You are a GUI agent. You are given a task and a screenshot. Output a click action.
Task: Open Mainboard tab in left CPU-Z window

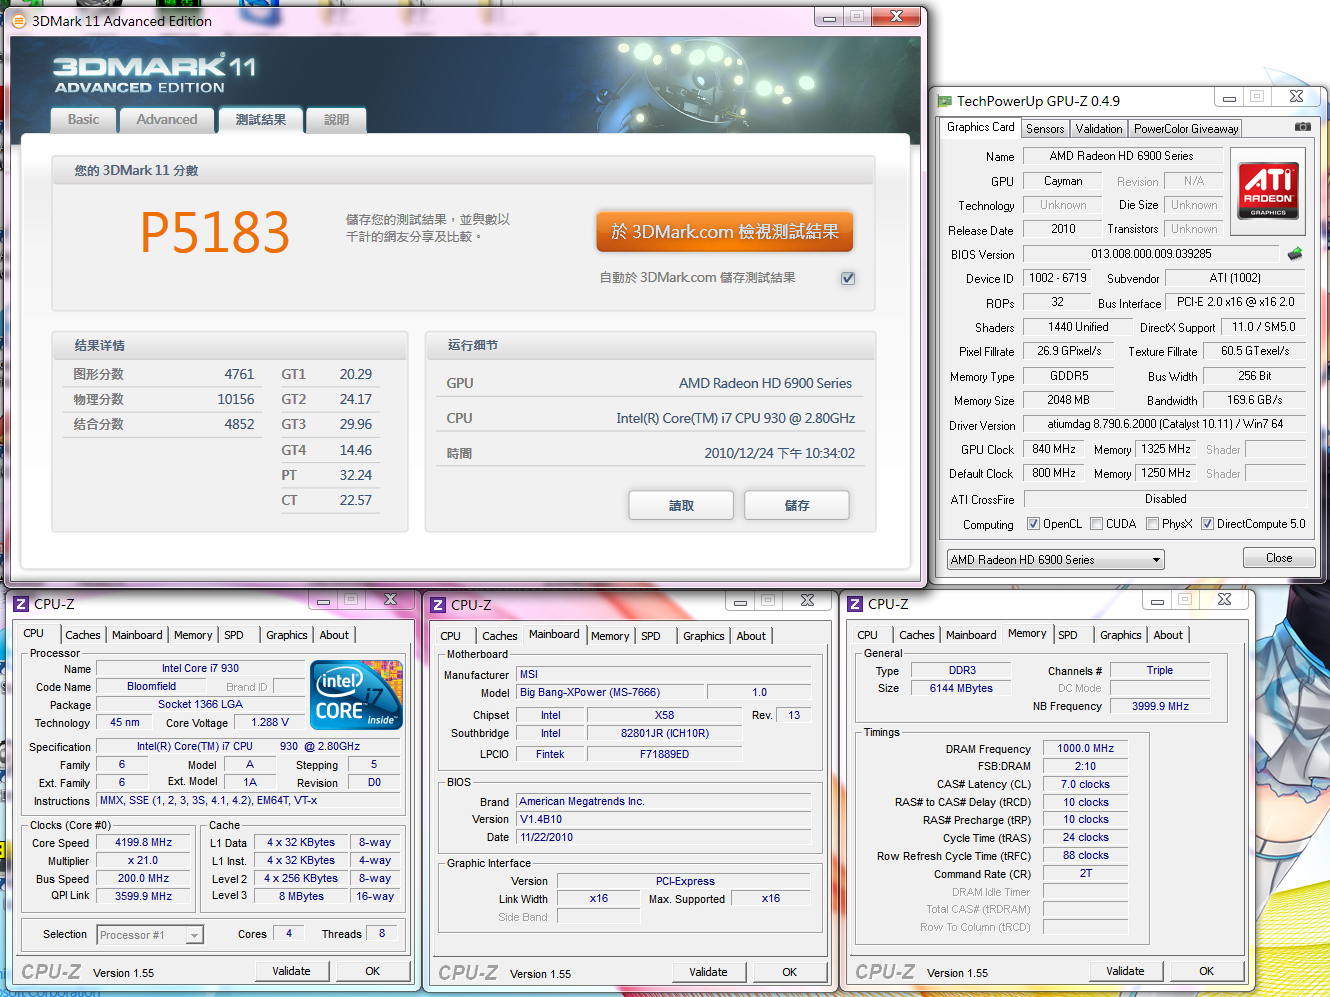(x=137, y=635)
